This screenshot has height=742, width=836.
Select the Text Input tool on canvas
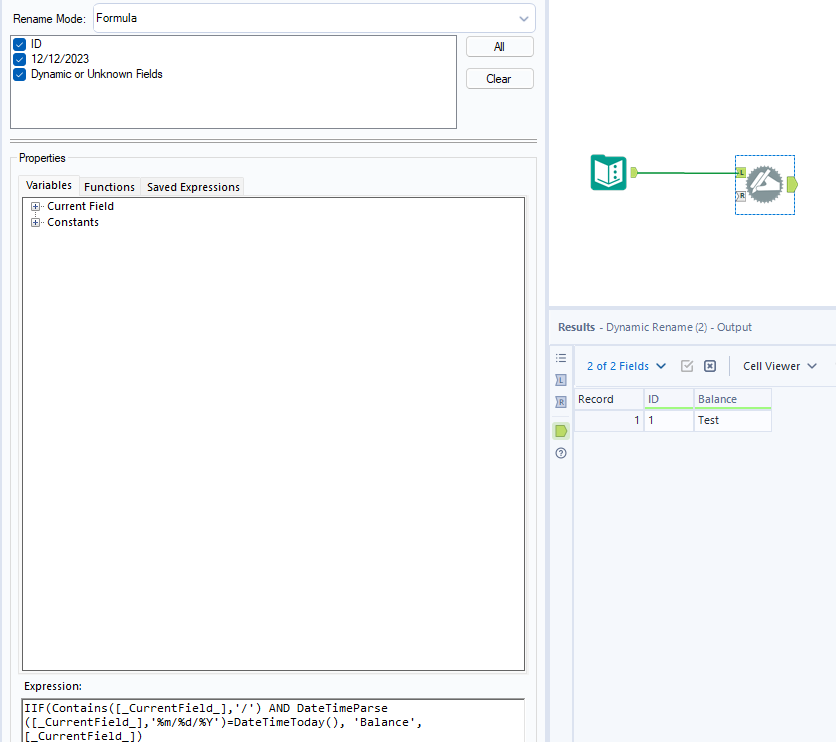[608, 172]
